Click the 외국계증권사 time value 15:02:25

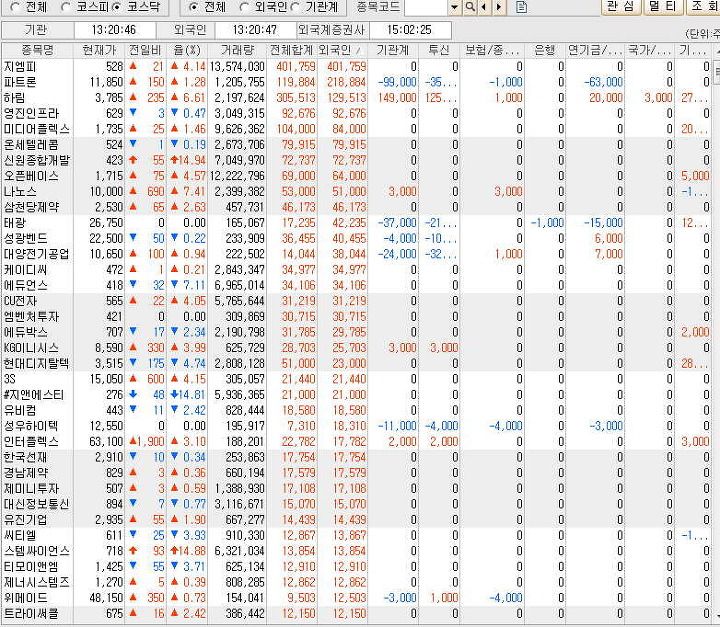[x=410, y=30]
